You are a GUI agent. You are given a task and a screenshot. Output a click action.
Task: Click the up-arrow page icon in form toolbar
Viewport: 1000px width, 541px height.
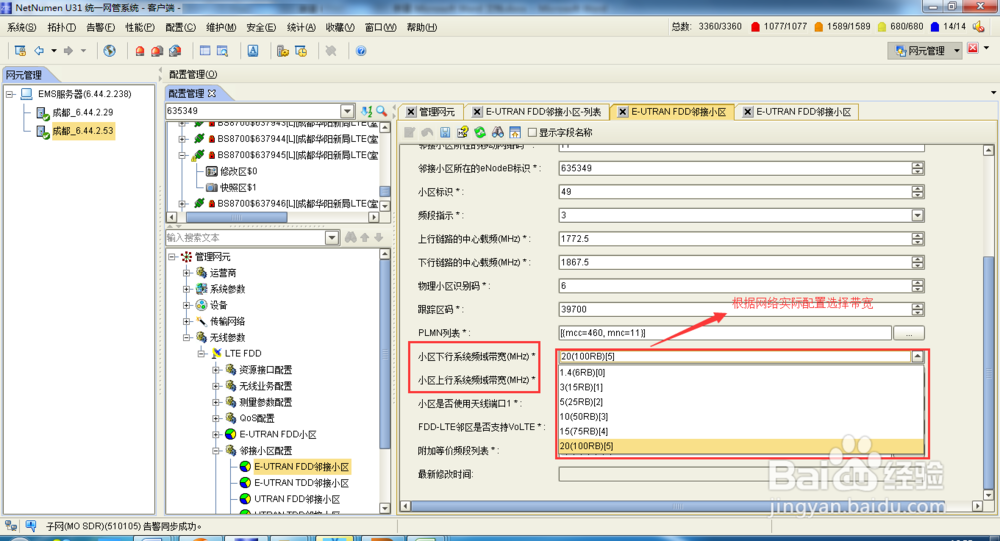tap(515, 132)
